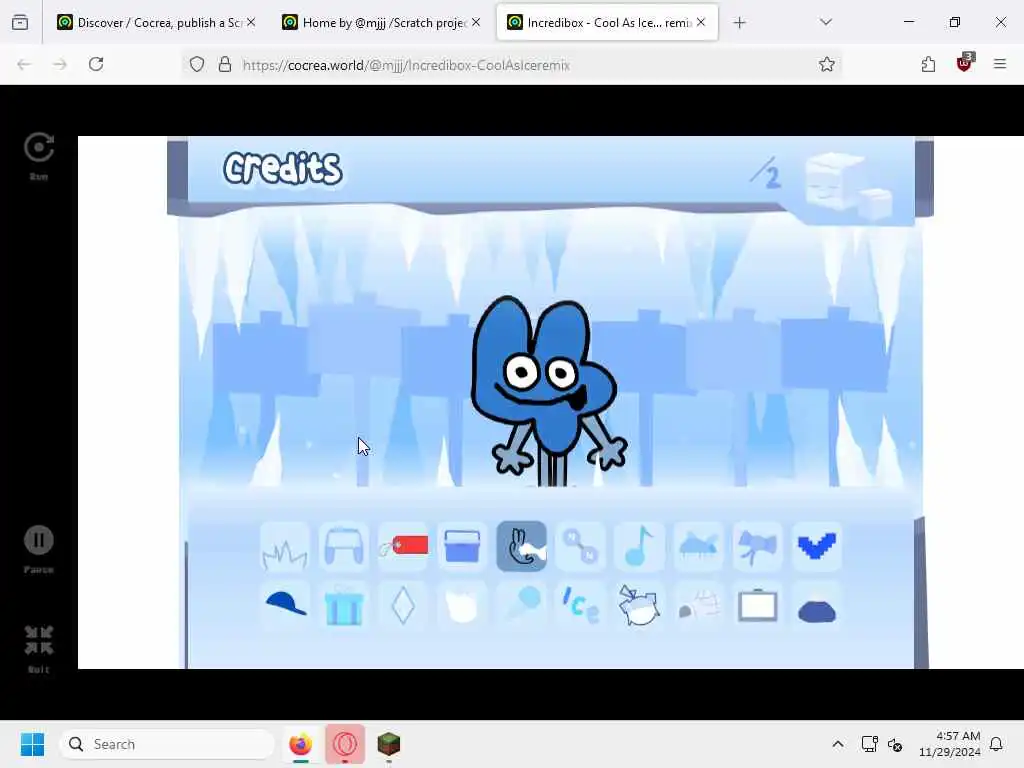Click the blue Four character on stage
Viewport: 1024px width, 768px height.
click(x=547, y=392)
